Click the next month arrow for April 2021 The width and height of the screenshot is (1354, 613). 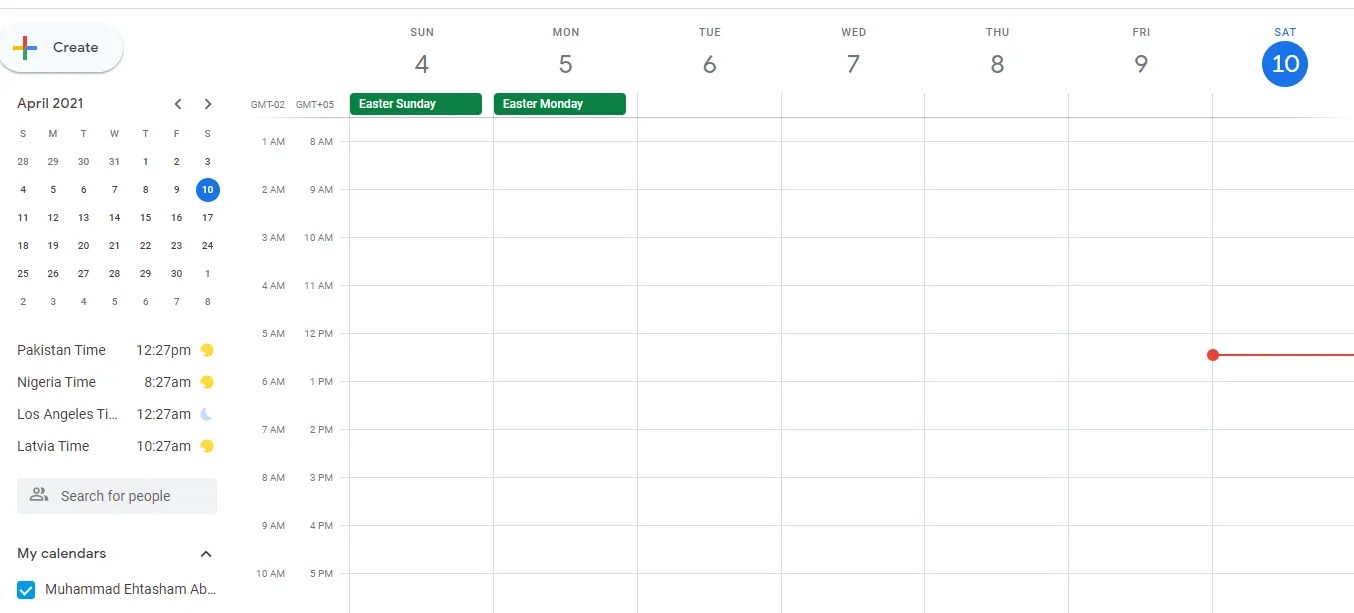point(208,103)
